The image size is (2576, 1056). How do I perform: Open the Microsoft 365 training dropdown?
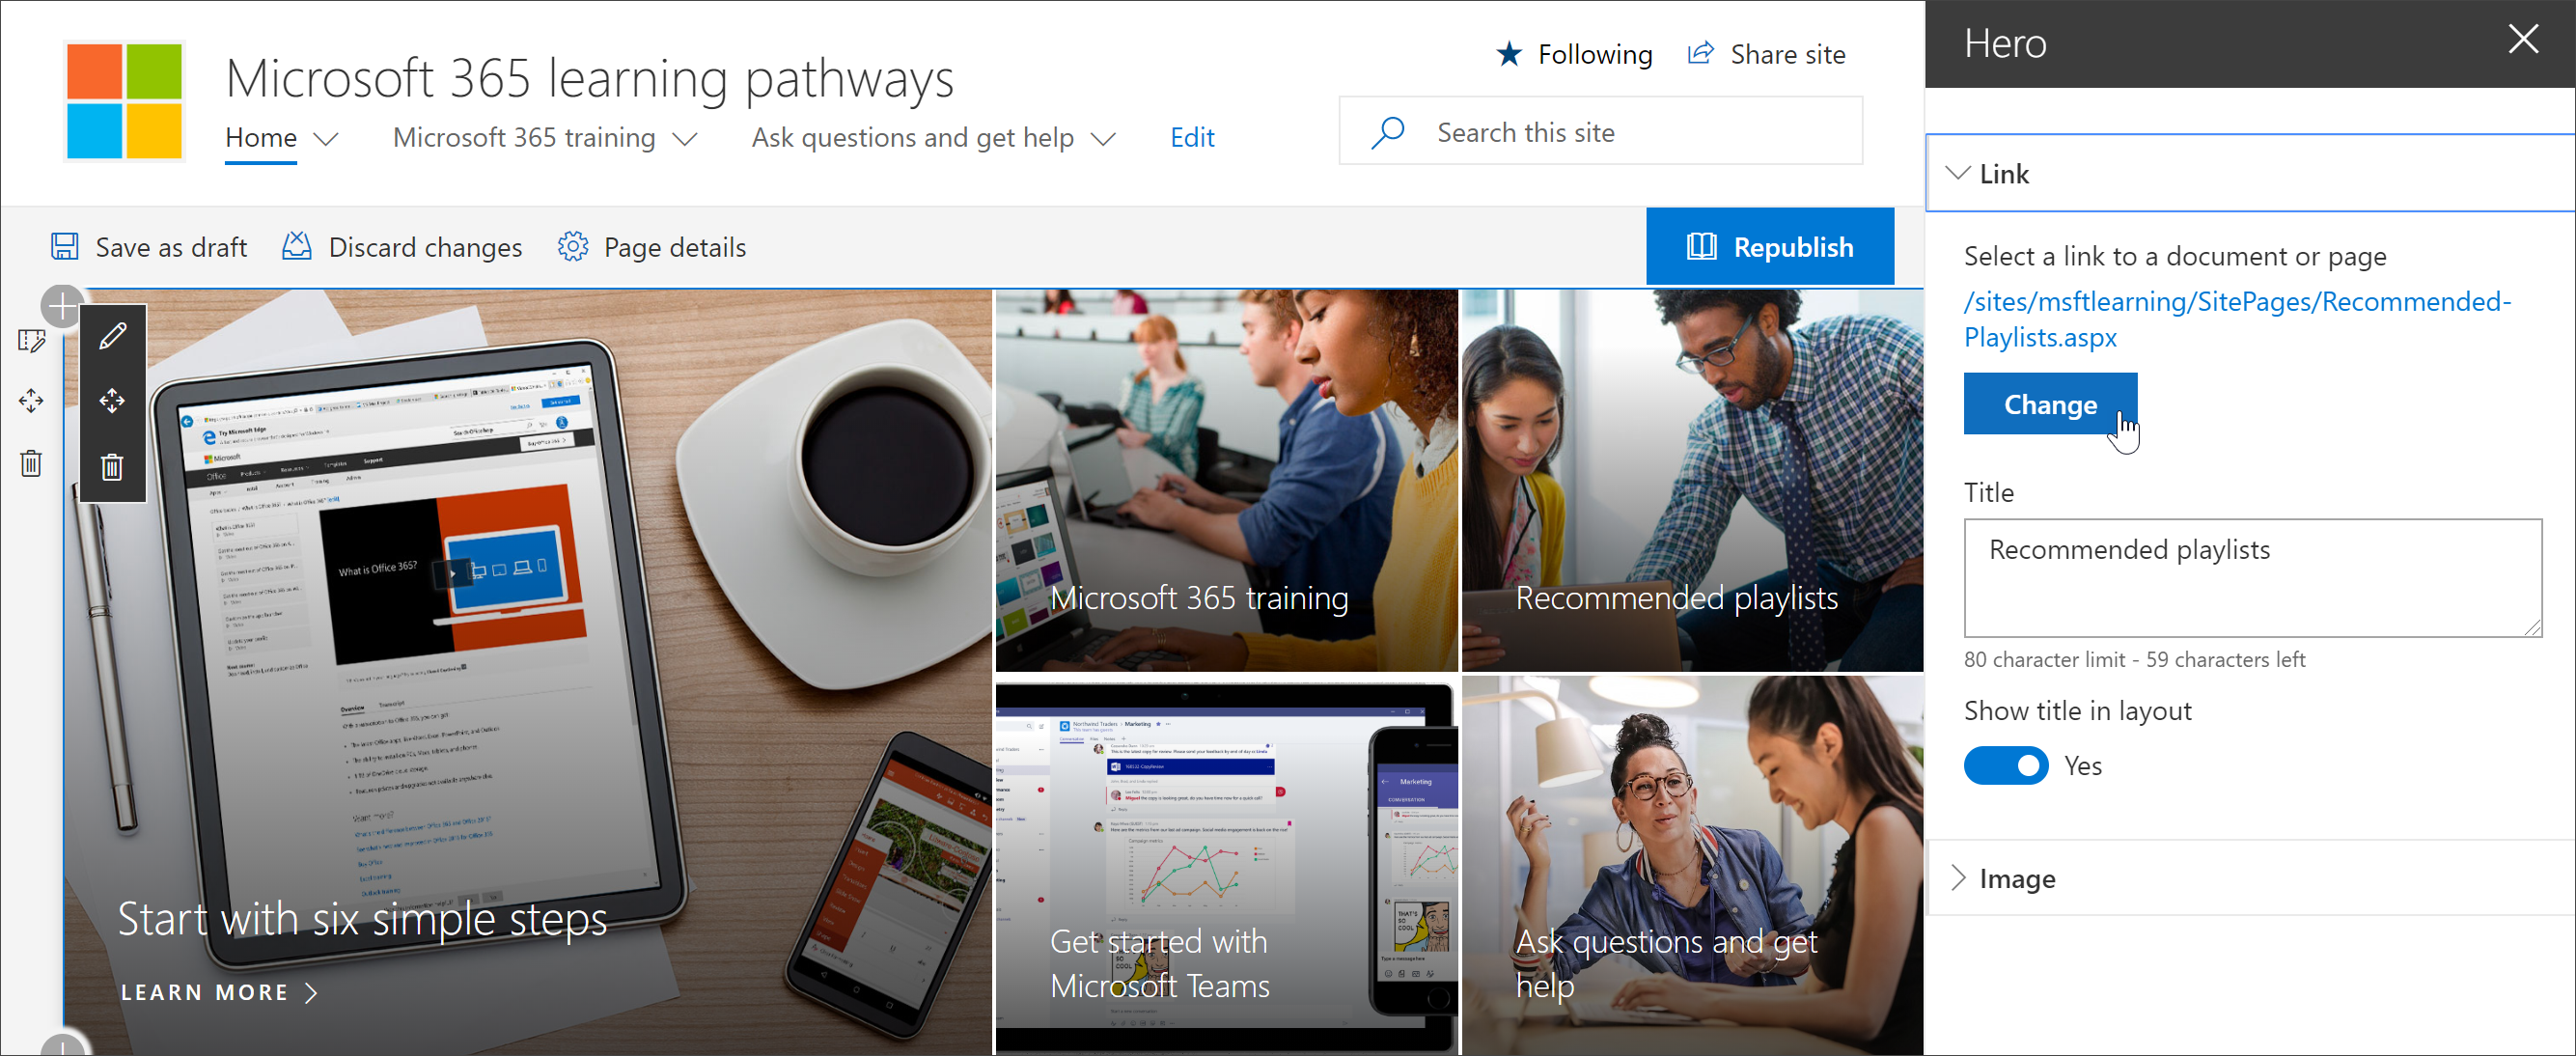click(x=545, y=138)
